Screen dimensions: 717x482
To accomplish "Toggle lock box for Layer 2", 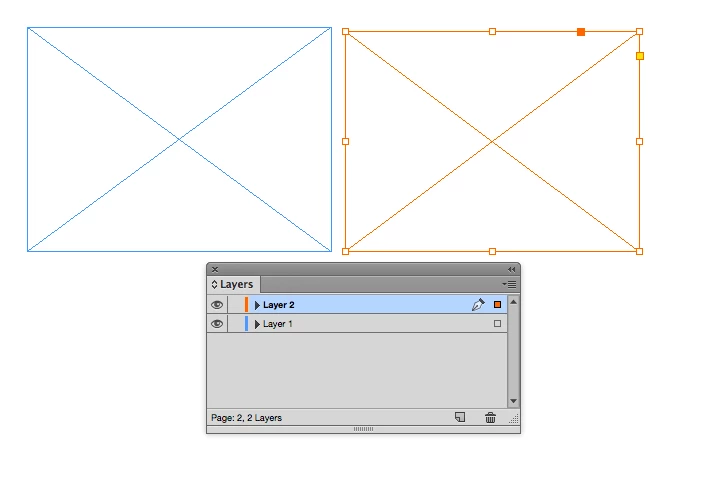I will click(235, 305).
